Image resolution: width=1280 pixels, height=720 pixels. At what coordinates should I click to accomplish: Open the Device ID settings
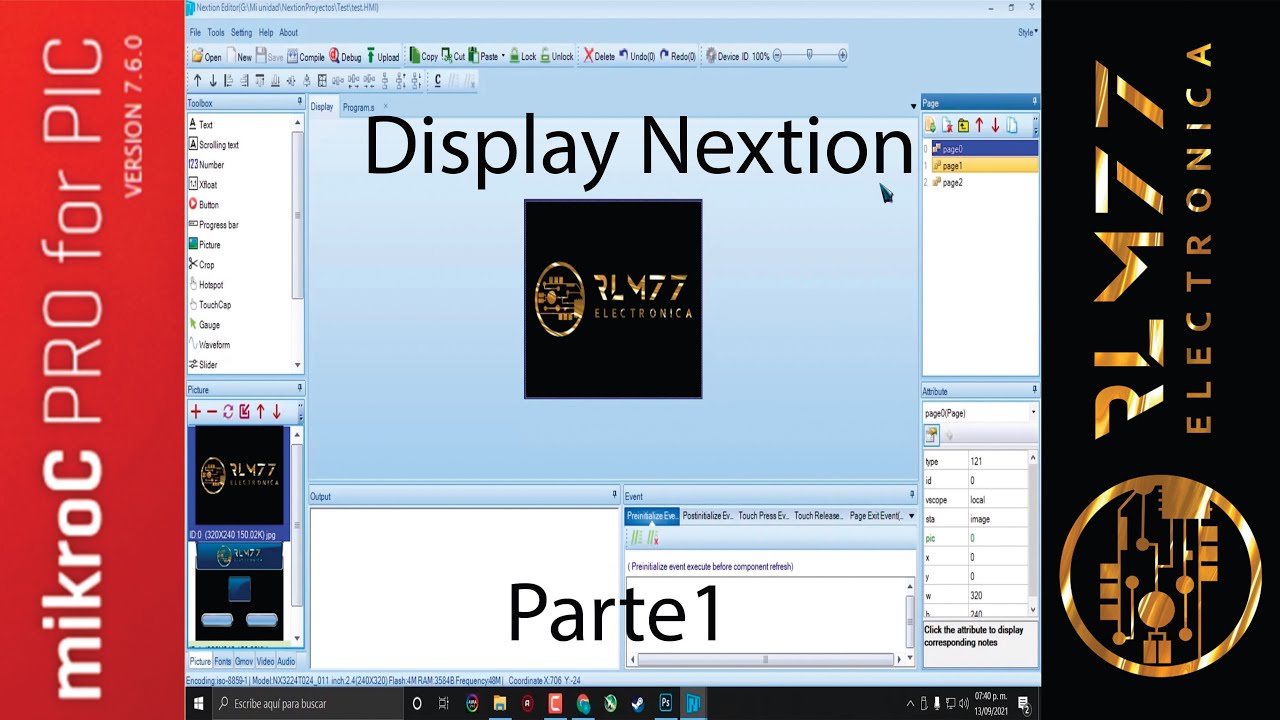point(727,57)
